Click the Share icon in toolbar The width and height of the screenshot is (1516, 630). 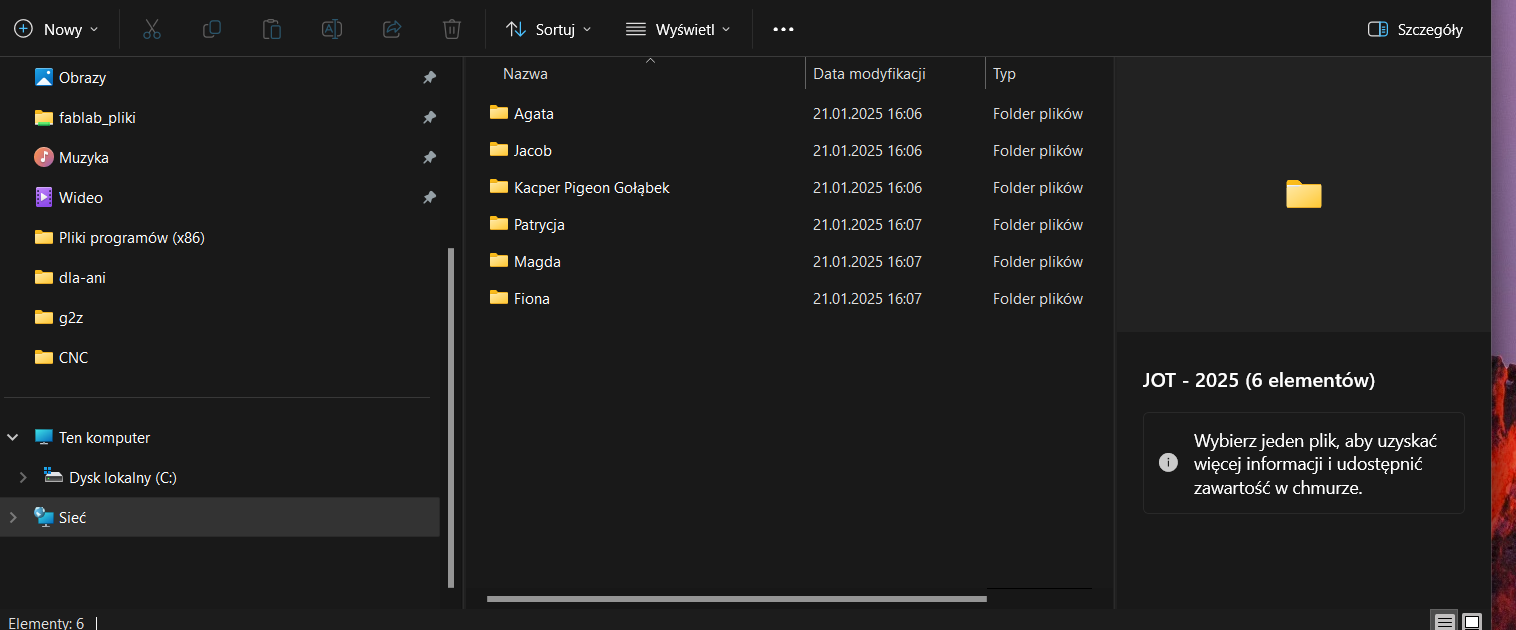pos(392,29)
